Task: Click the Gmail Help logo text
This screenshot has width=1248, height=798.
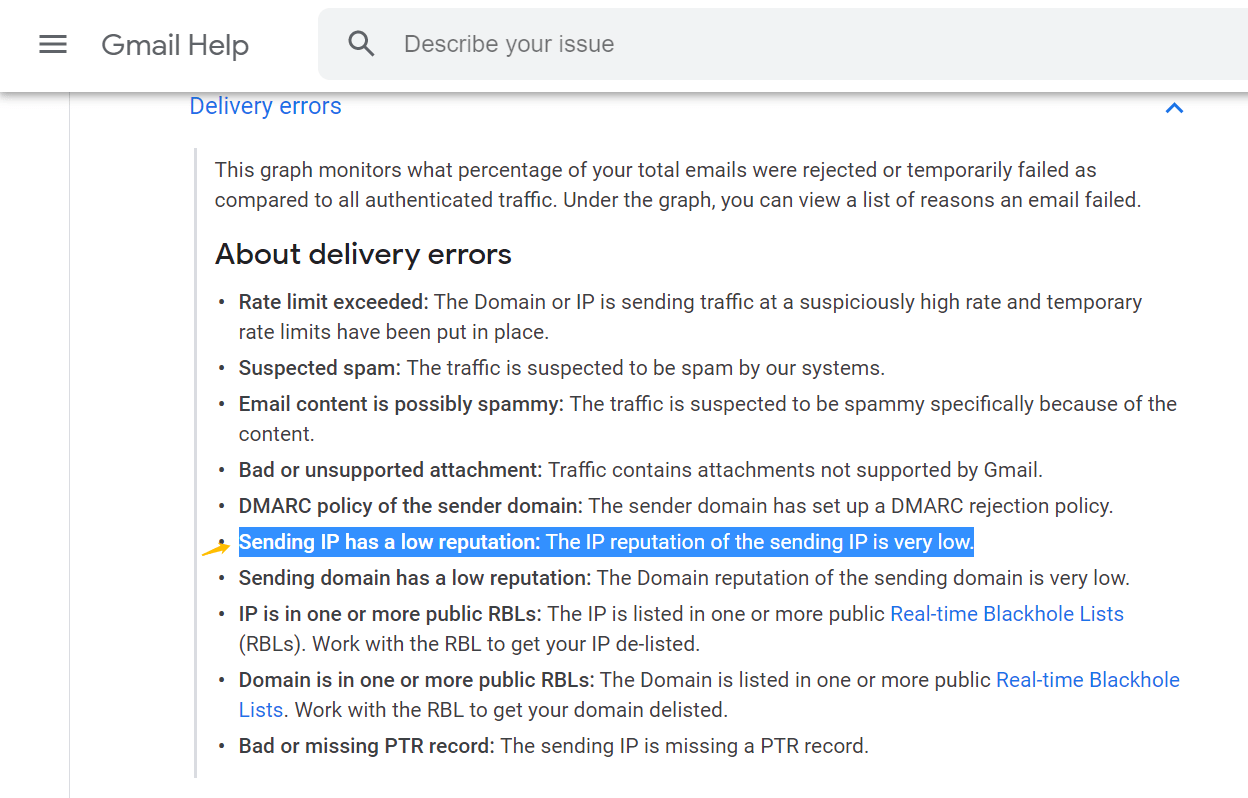Action: pos(175,45)
